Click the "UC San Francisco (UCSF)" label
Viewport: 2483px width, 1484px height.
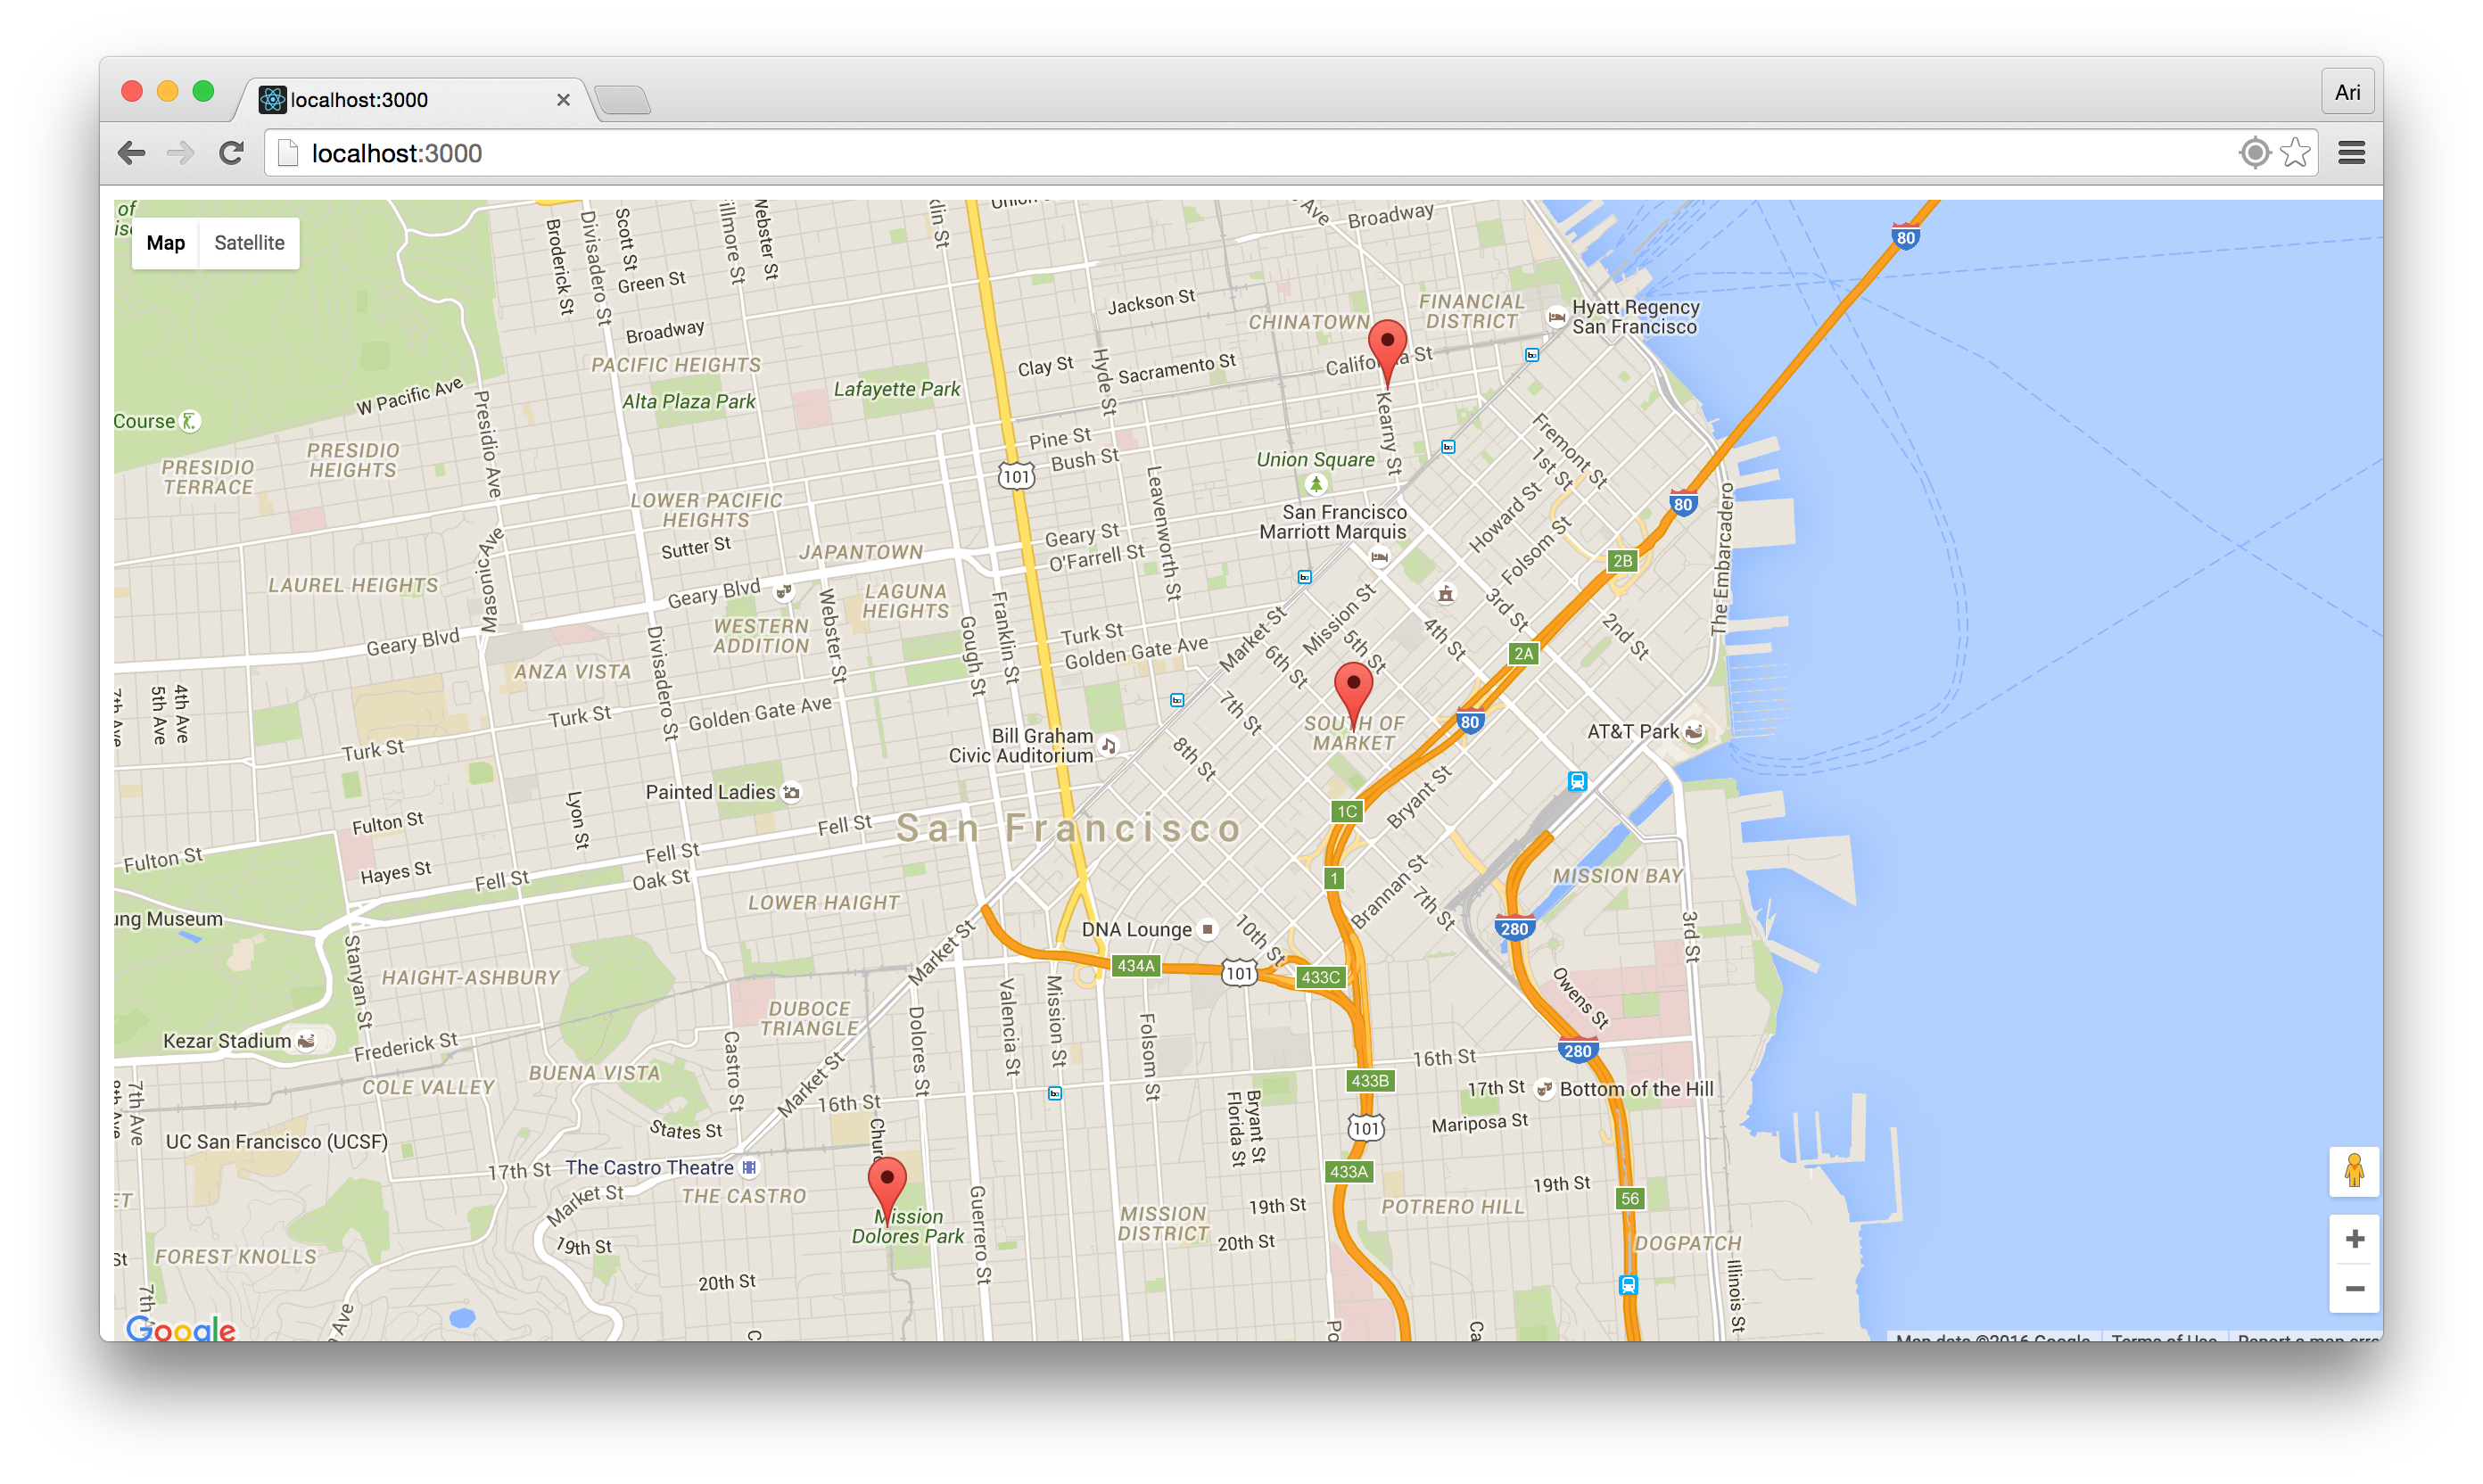277,1141
